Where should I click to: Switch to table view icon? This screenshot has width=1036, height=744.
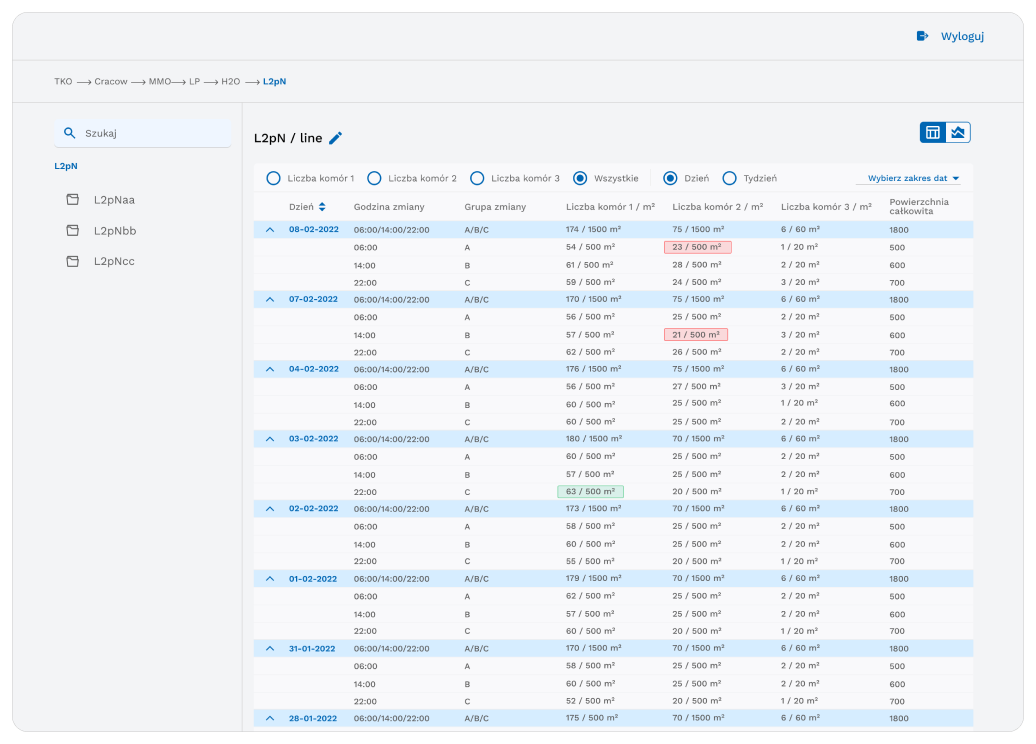click(933, 132)
